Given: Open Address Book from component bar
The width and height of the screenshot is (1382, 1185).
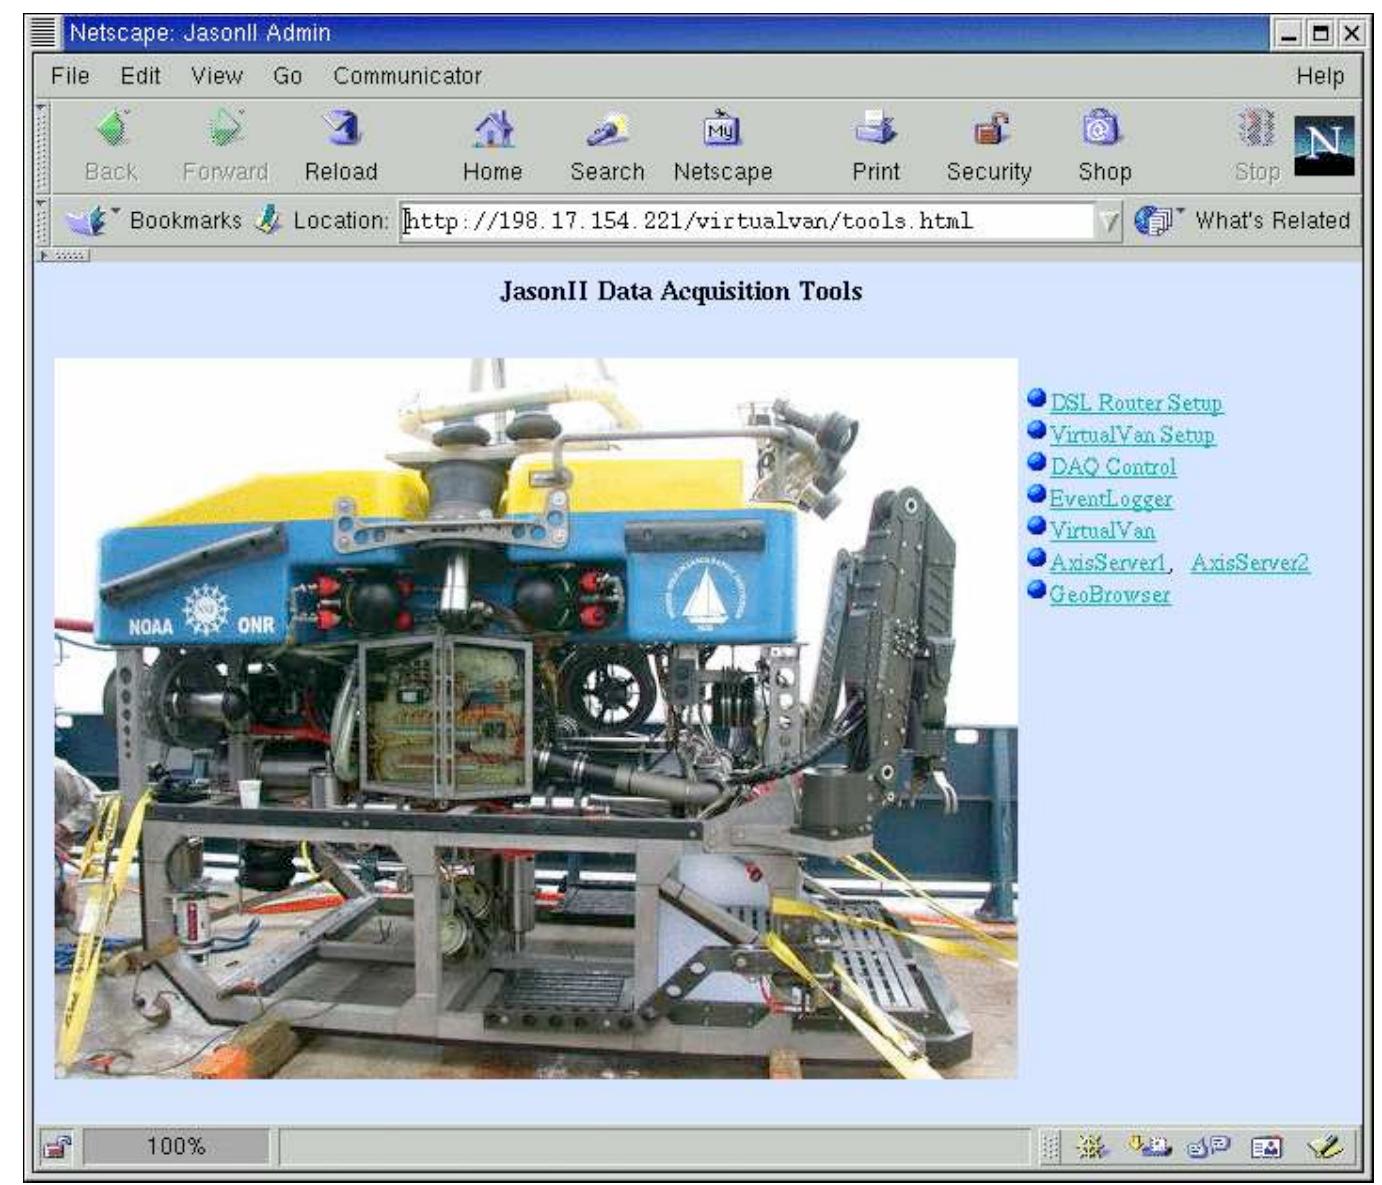Looking at the screenshot, I should click(1266, 1146).
